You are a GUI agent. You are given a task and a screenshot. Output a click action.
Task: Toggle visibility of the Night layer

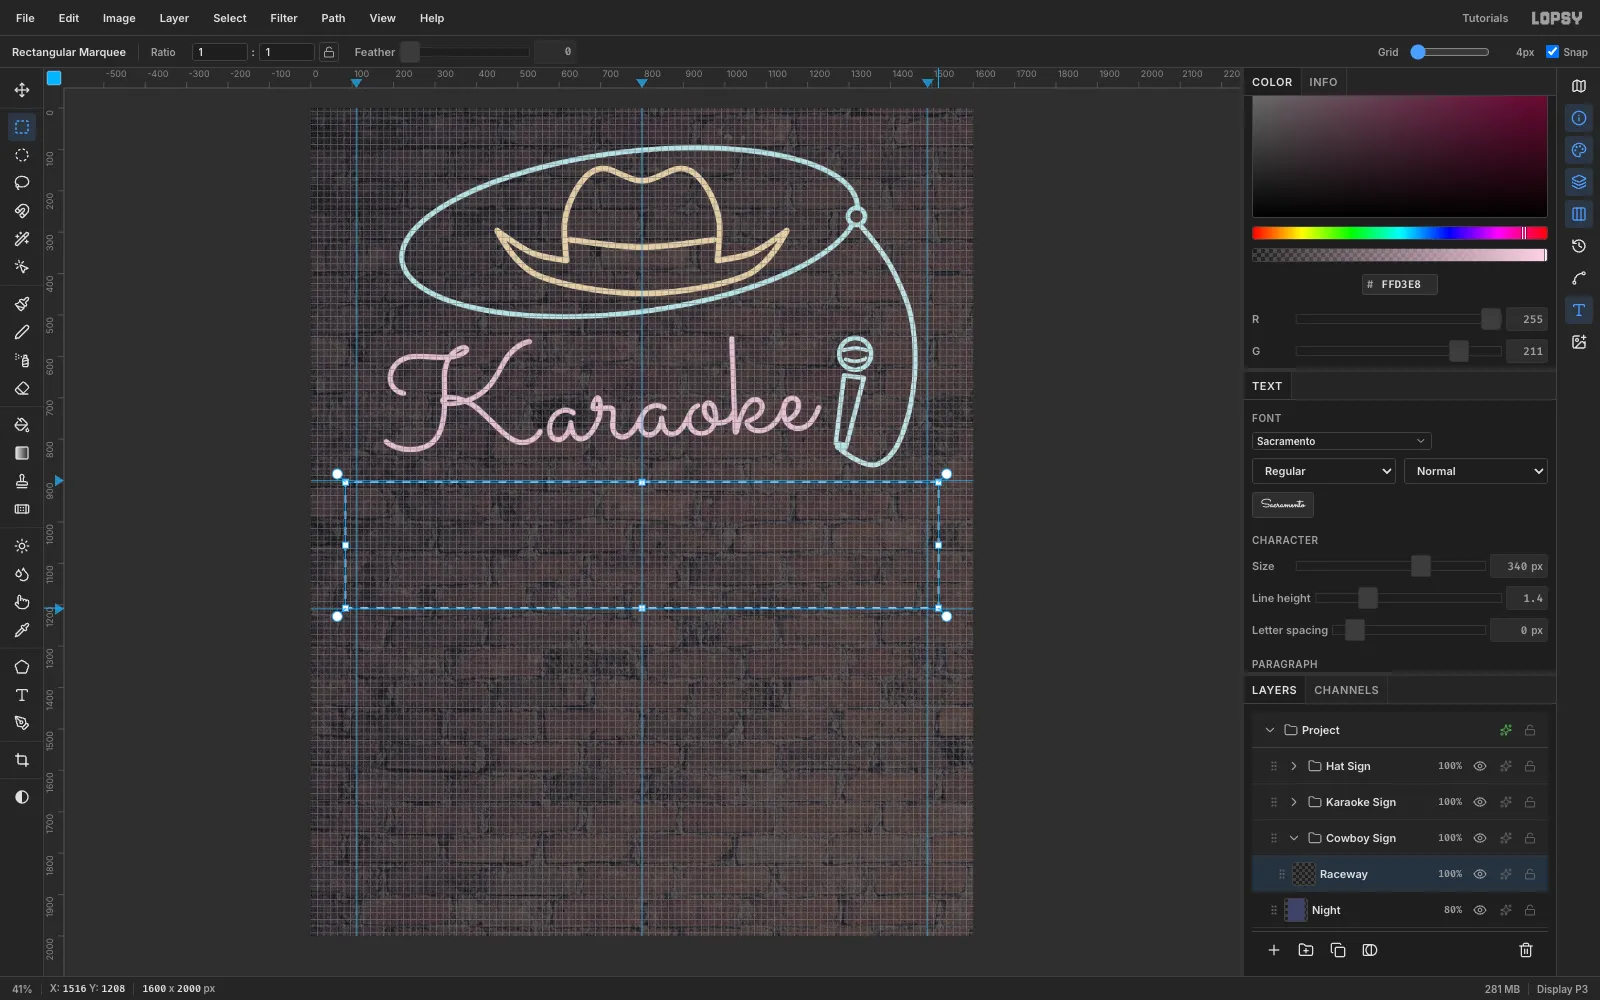click(1480, 910)
